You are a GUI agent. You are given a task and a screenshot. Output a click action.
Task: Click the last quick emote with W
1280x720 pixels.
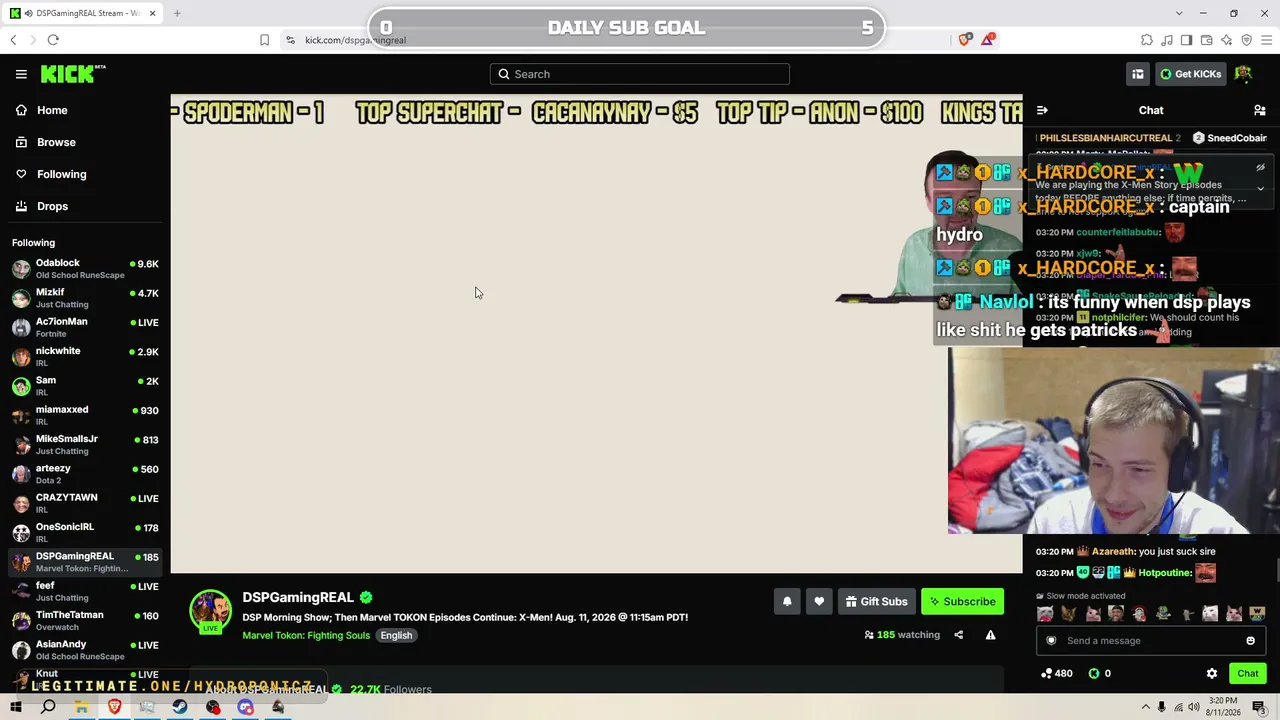[1257, 614]
